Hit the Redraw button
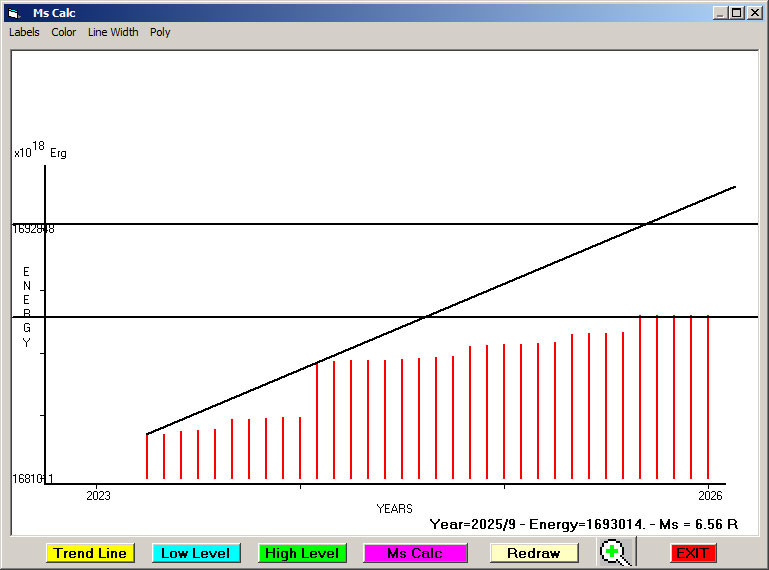The image size is (769, 570). (533, 553)
